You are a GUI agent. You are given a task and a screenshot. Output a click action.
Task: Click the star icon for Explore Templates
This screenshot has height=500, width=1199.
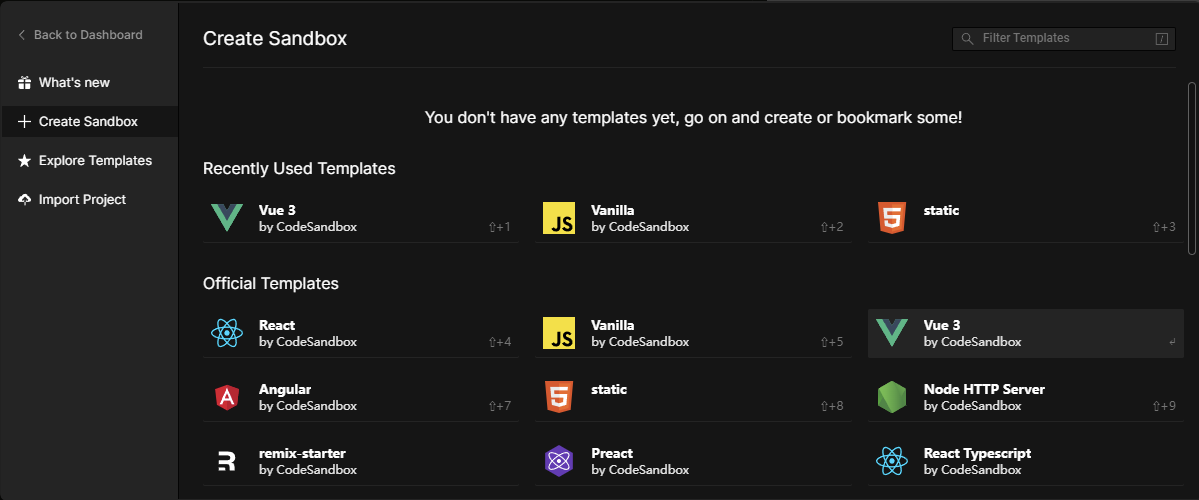tap(24, 161)
